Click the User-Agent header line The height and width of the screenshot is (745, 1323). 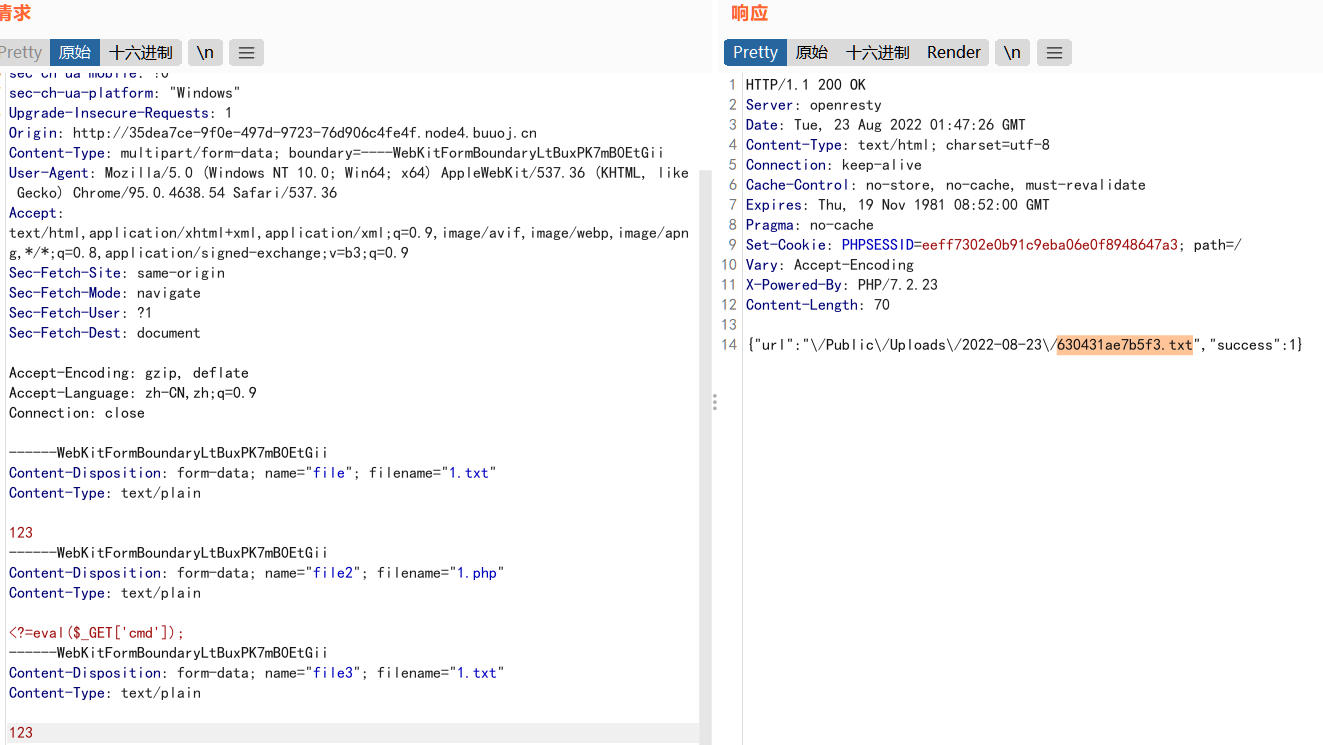tap(349, 183)
